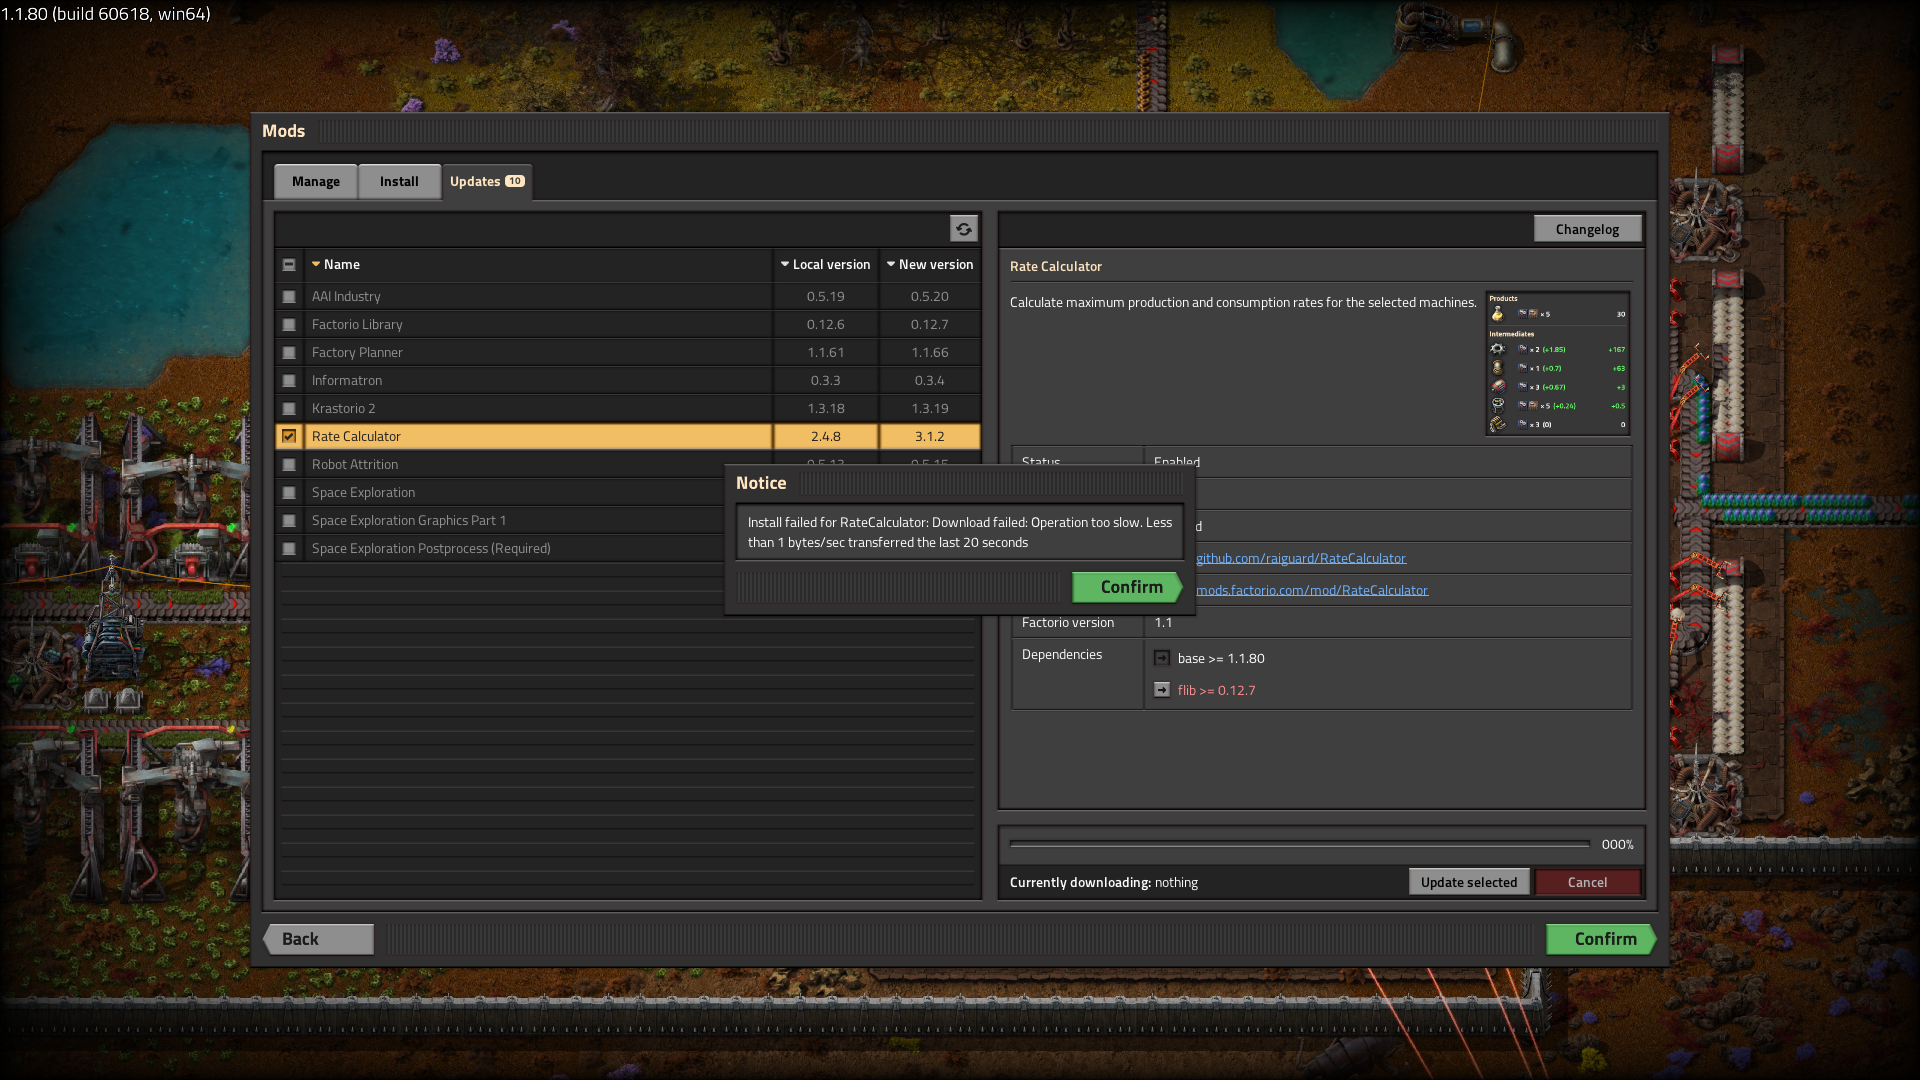Select the Factorio Library row
This screenshot has height=1080, width=1920.
628,325
